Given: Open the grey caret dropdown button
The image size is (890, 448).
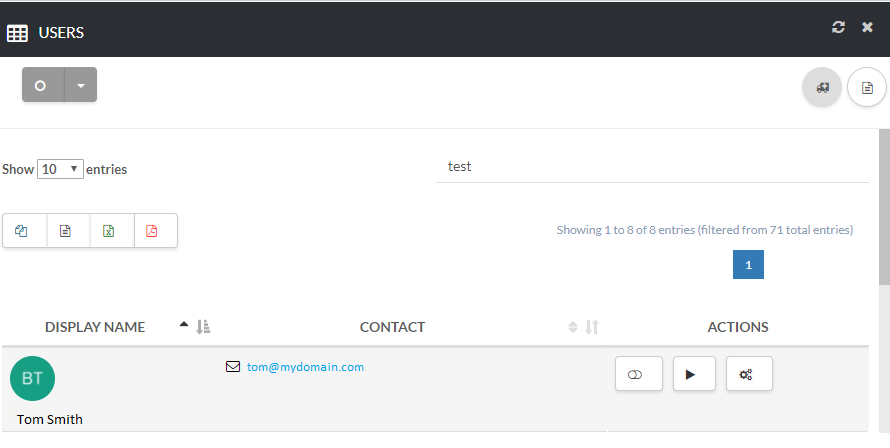Looking at the screenshot, I should tap(81, 86).
